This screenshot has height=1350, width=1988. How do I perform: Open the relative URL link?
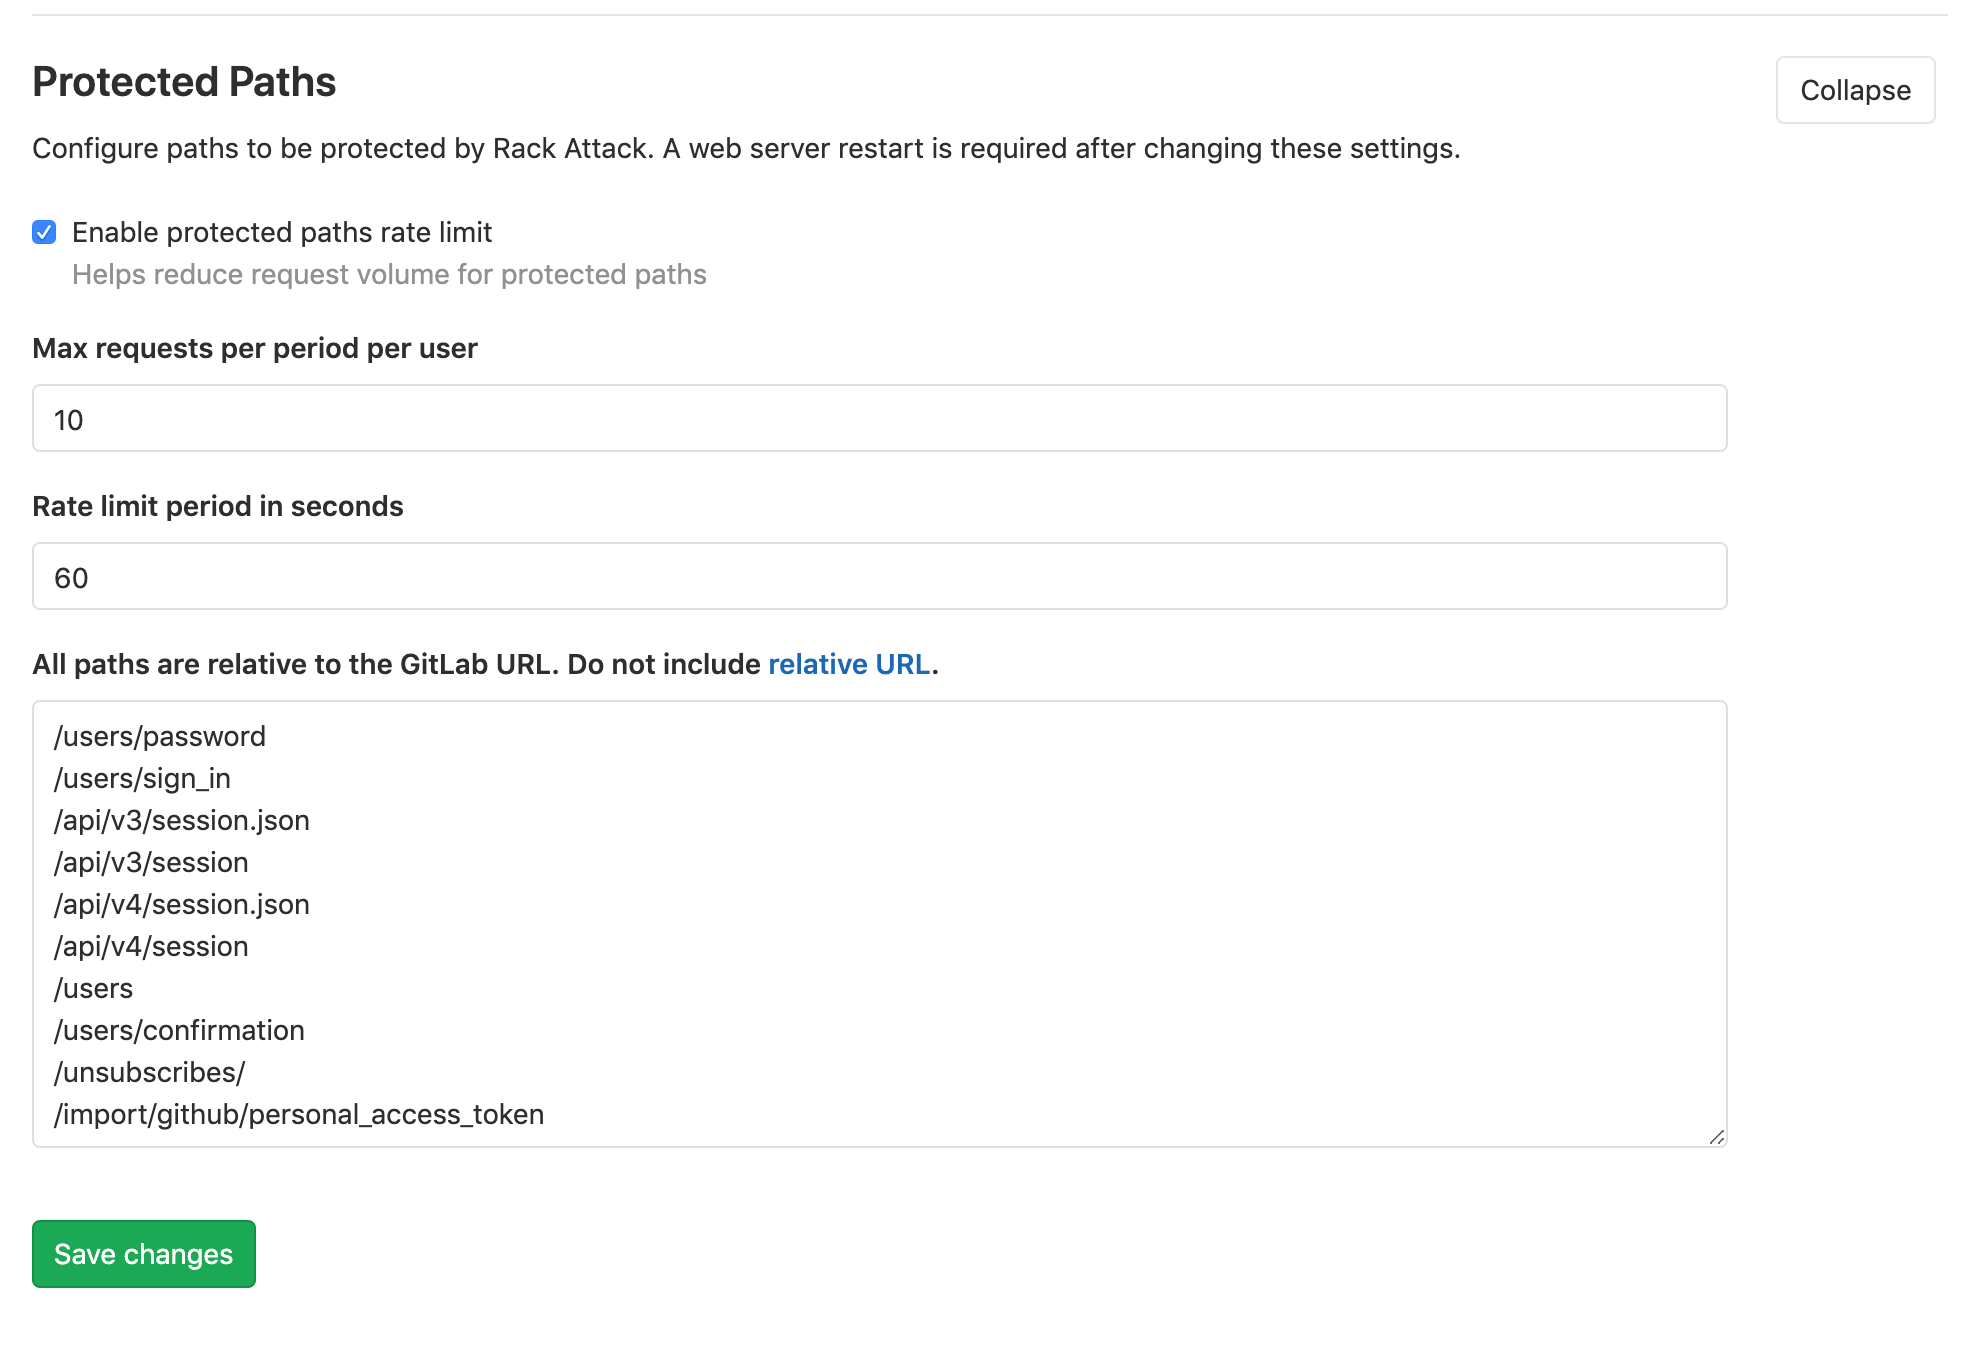(x=849, y=664)
